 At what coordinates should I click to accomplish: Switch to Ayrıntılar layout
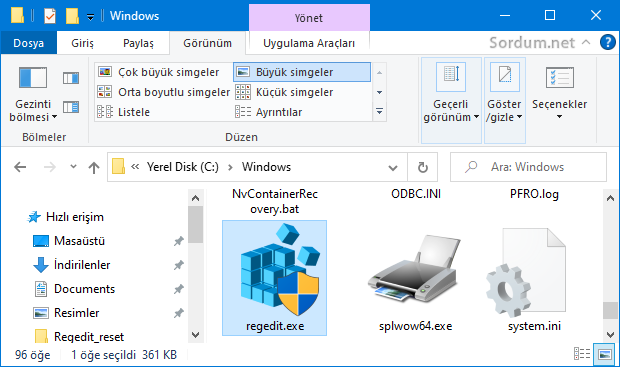(302, 112)
